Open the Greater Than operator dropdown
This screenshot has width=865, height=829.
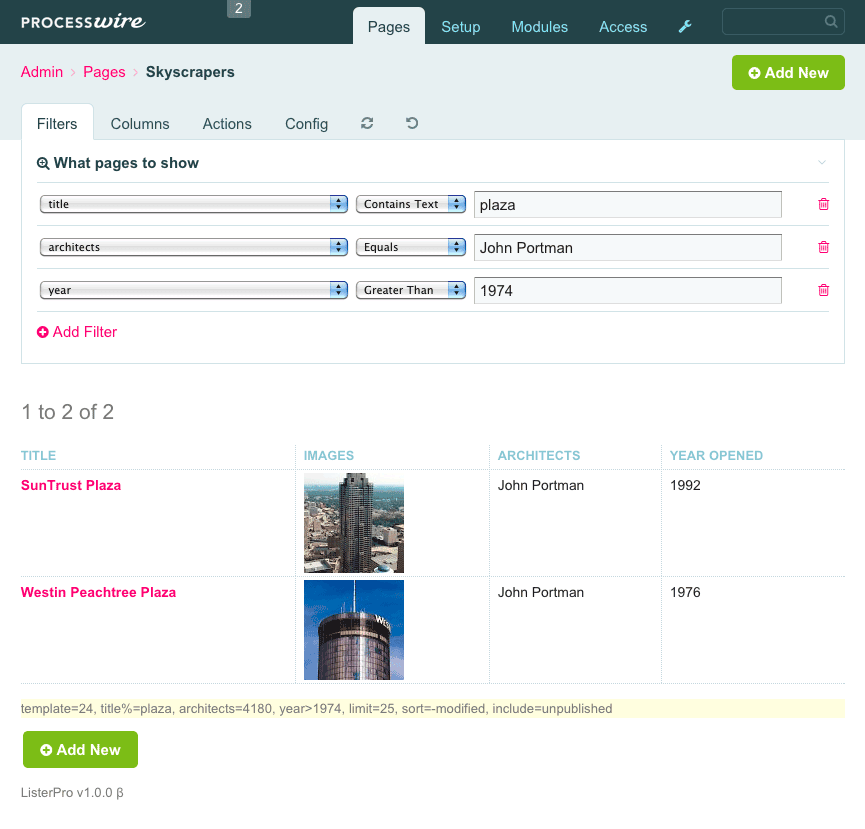click(411, 290)
